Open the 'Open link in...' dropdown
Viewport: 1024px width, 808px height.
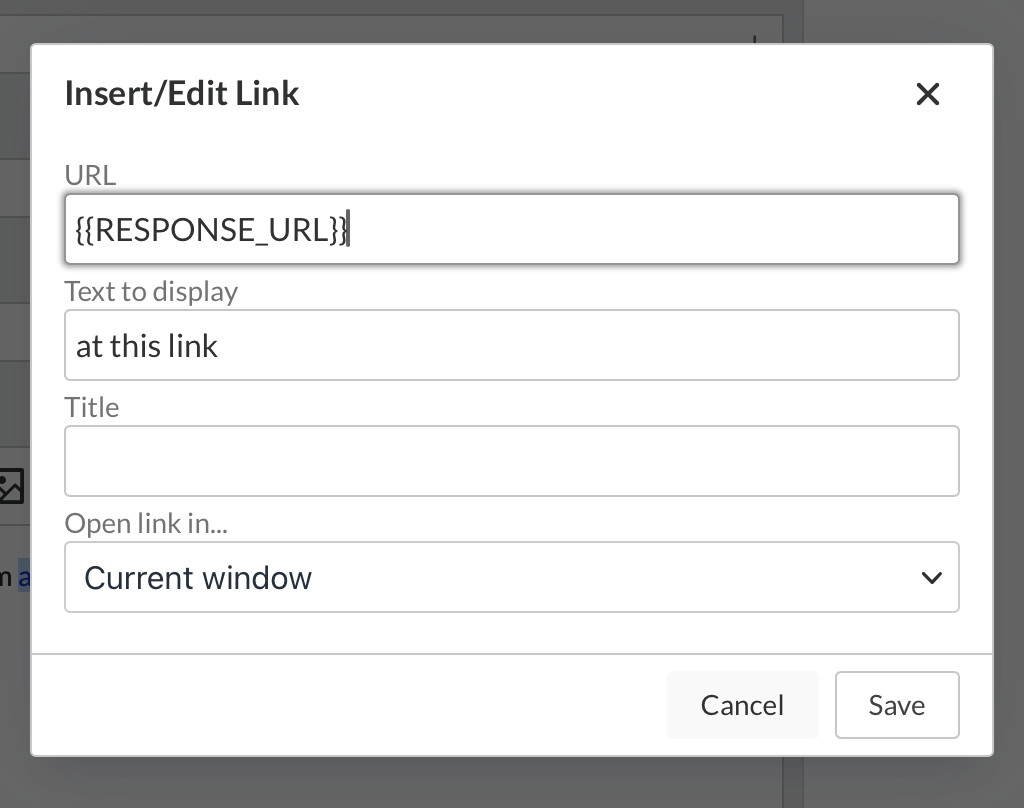512,577
